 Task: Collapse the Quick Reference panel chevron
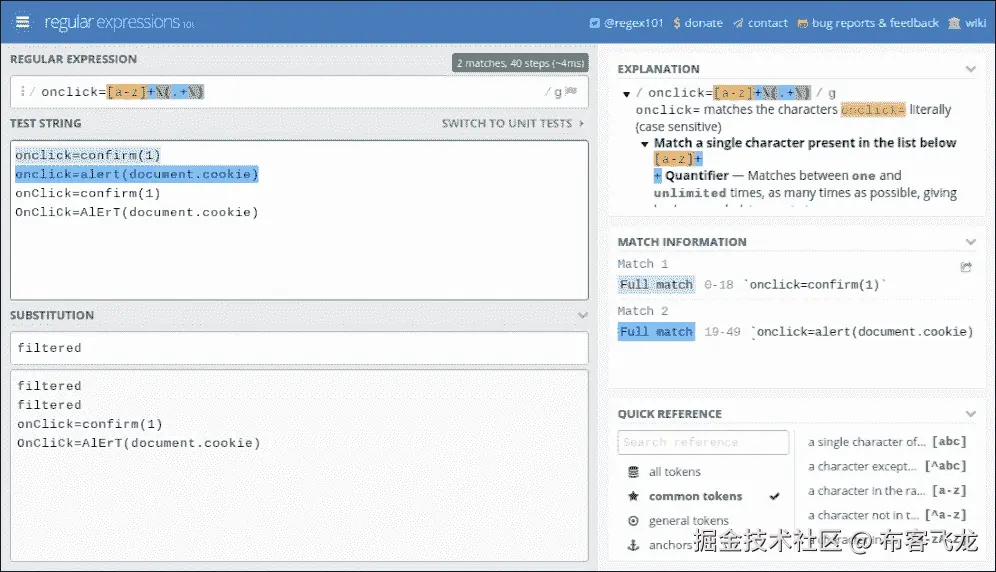point(970,414)
